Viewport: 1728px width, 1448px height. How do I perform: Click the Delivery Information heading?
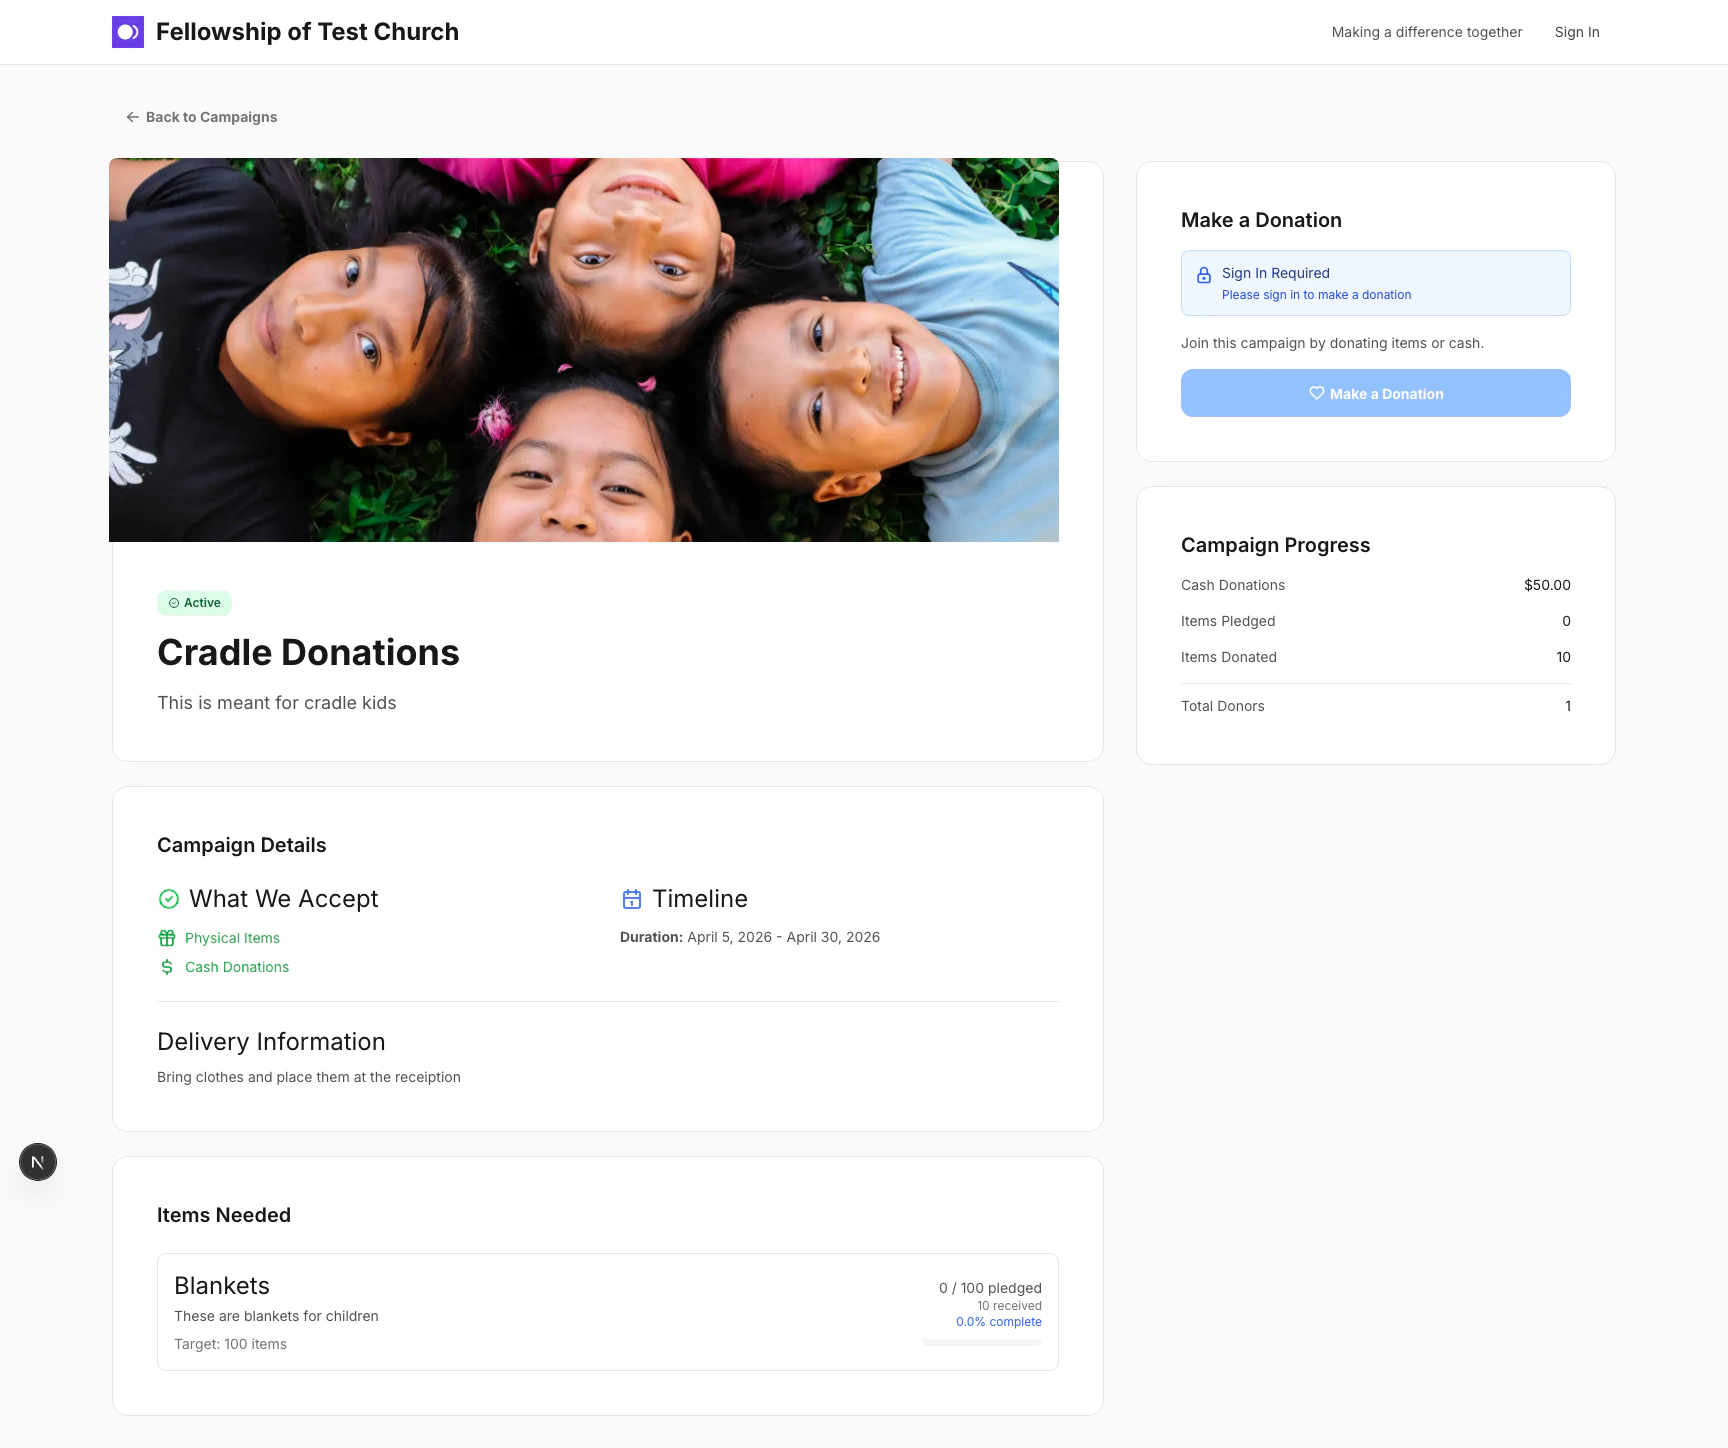(271, 1042)
